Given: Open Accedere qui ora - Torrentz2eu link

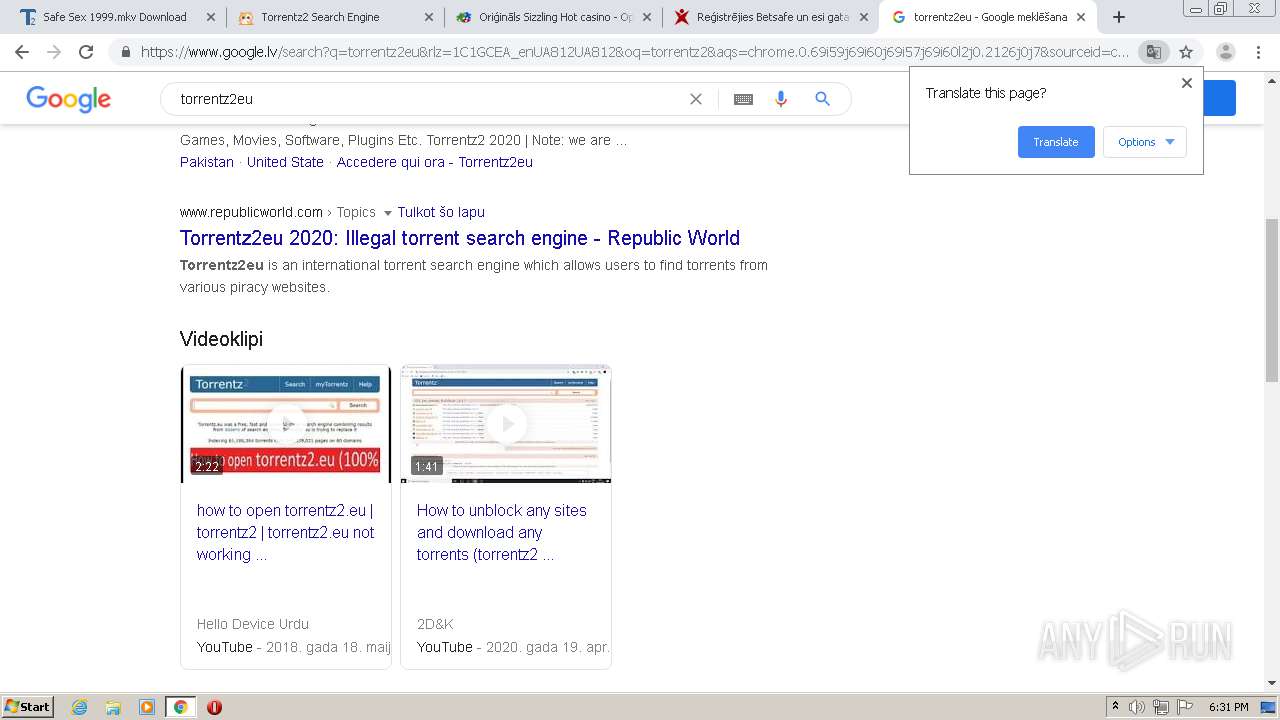Looking at the screenshot, I should [x=434, y=162].
